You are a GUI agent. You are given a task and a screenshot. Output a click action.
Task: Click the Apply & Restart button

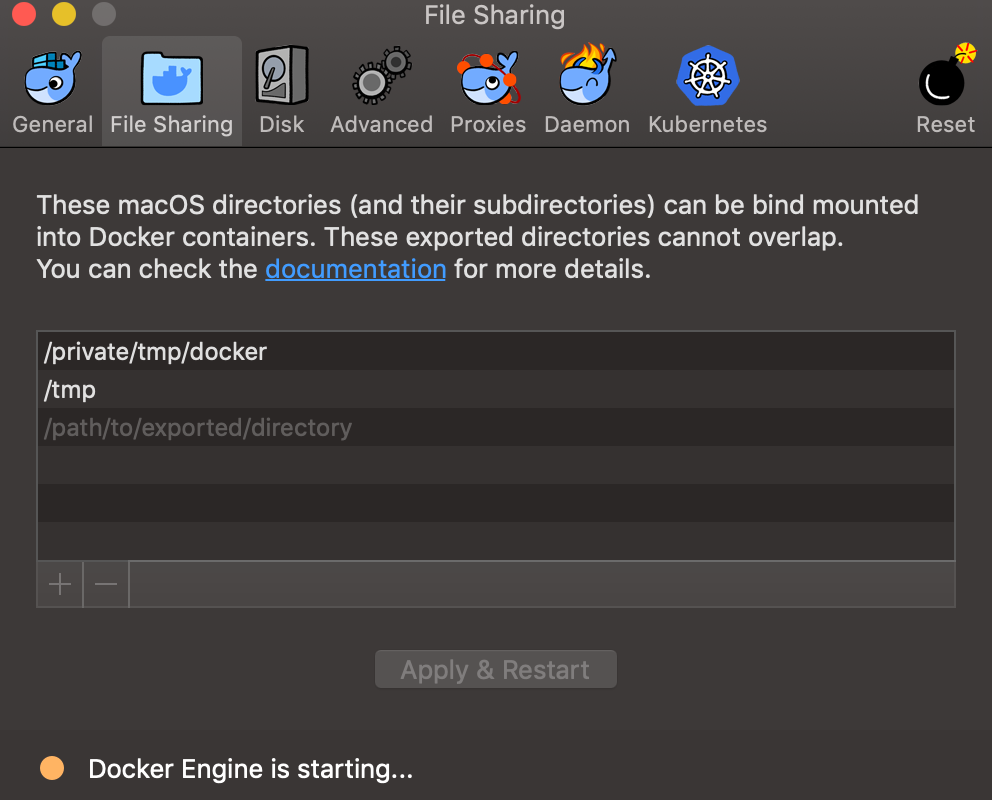click(x=495, y=669)
